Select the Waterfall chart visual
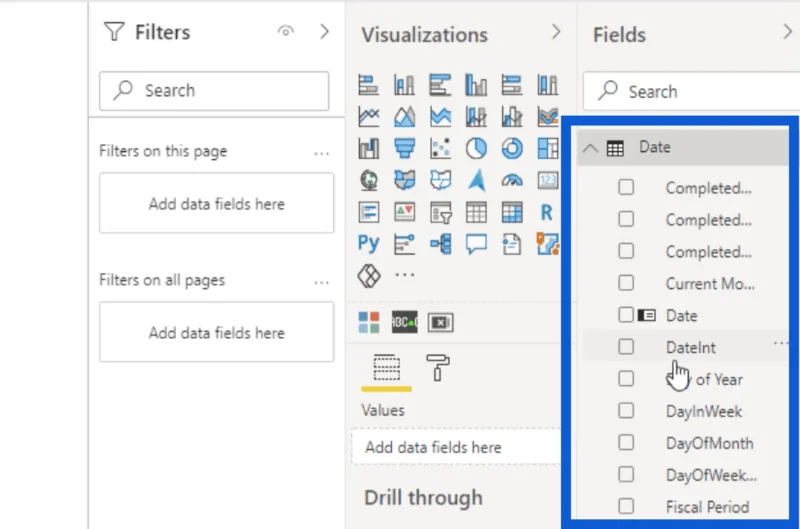This screenshot has height=529, width=800. [368, 148]
